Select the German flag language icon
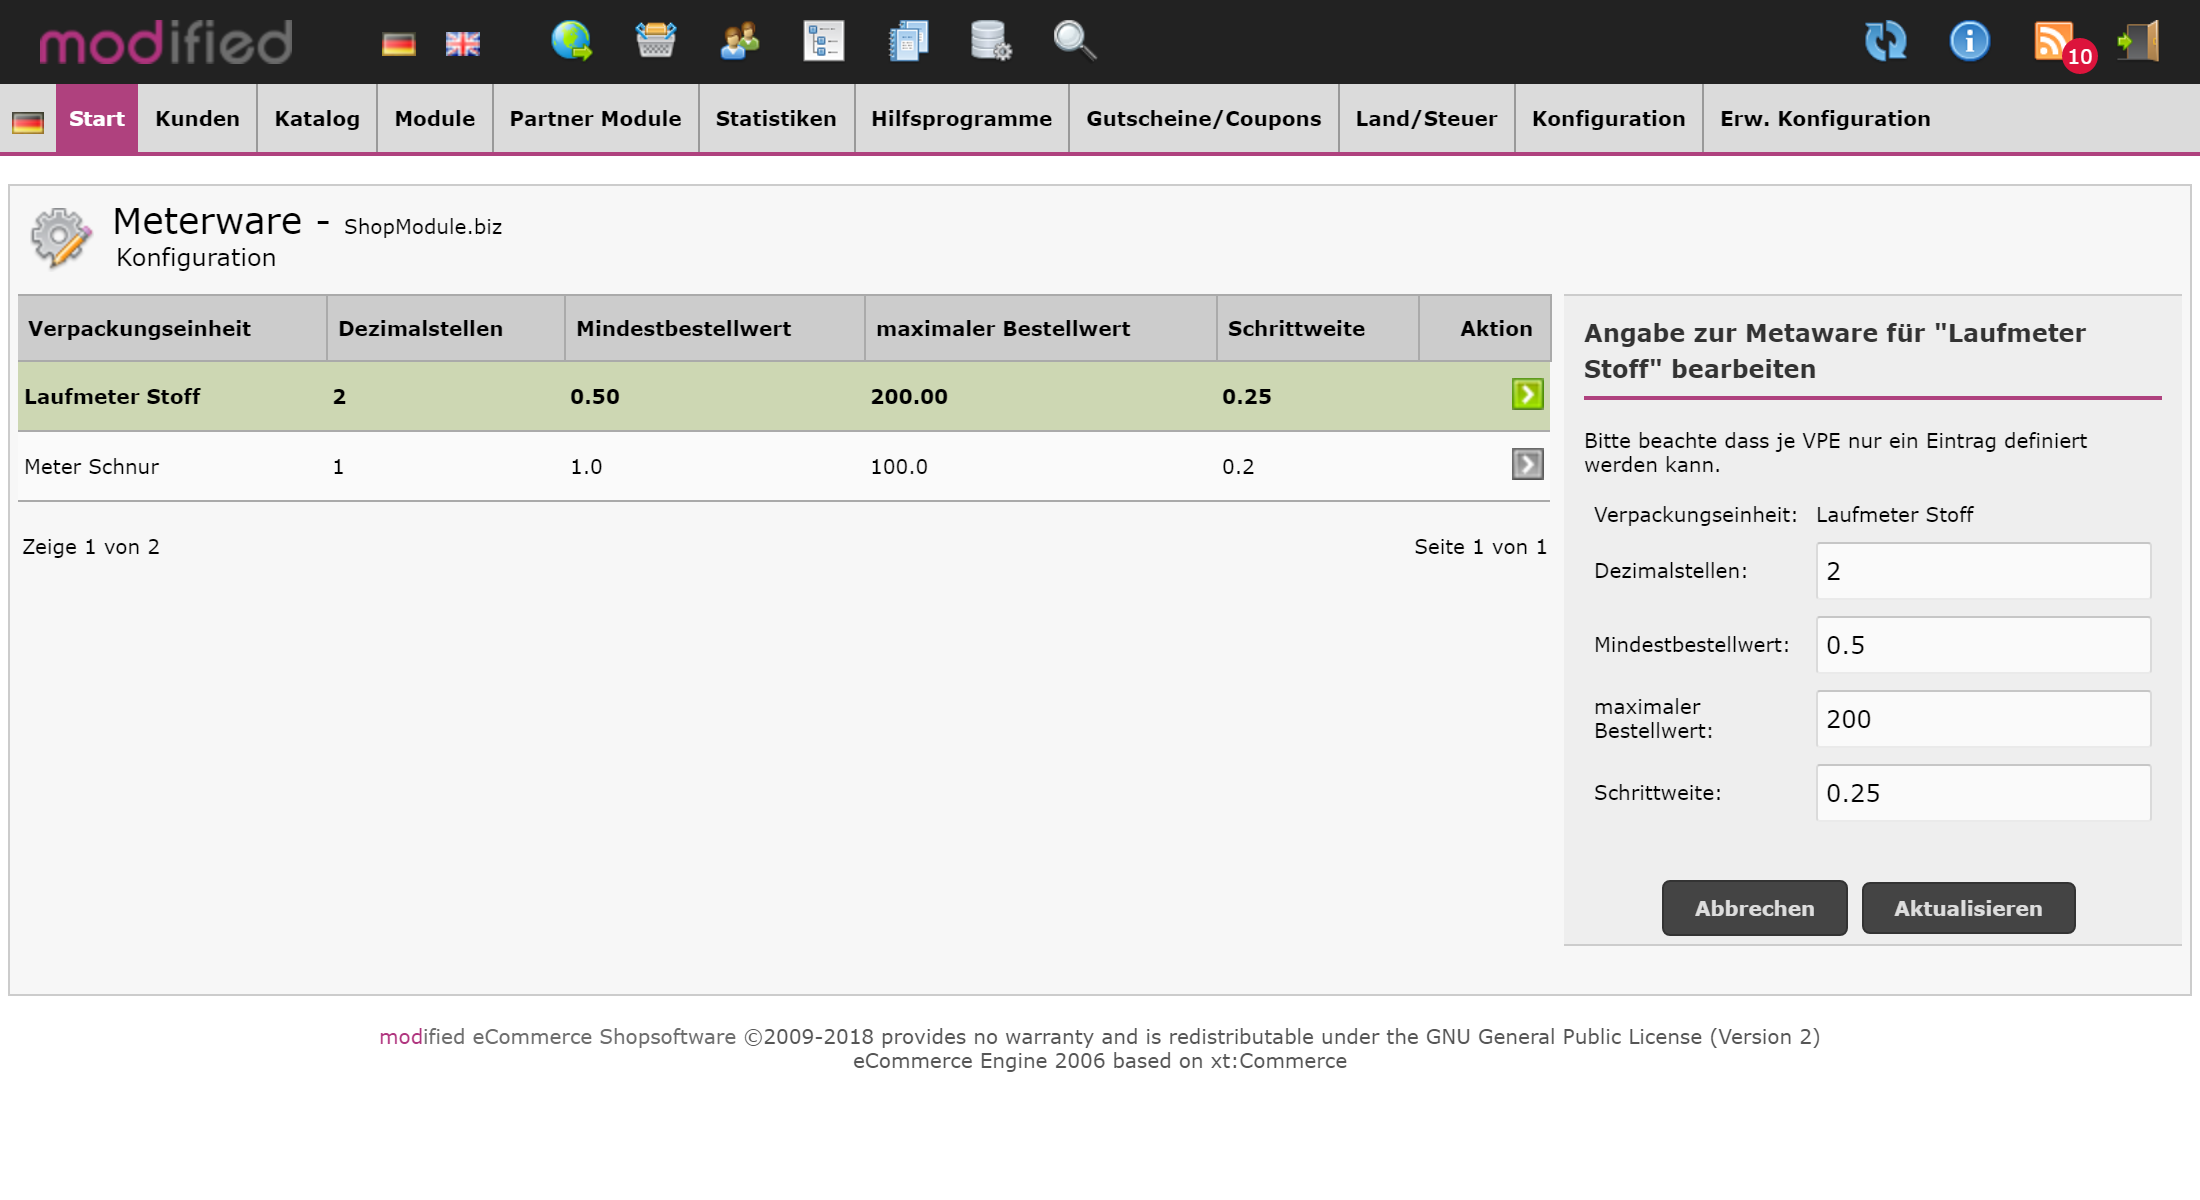The height and width of the screenshot is (1200, 2200). pyautogui.click(x=397, y=42)
